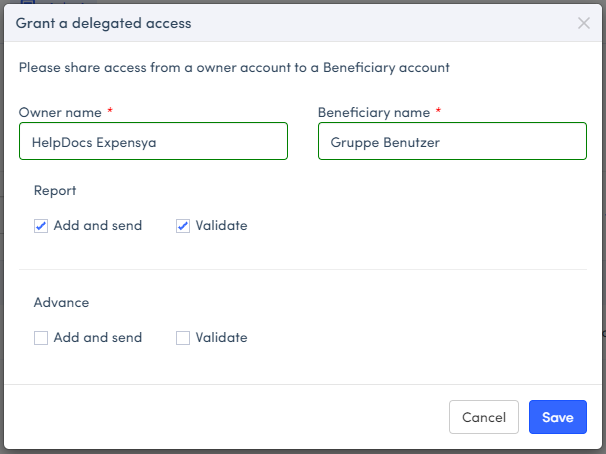Click the Report section heading
The width and height of the screenshot is (606, 454).
pos(55,190)
